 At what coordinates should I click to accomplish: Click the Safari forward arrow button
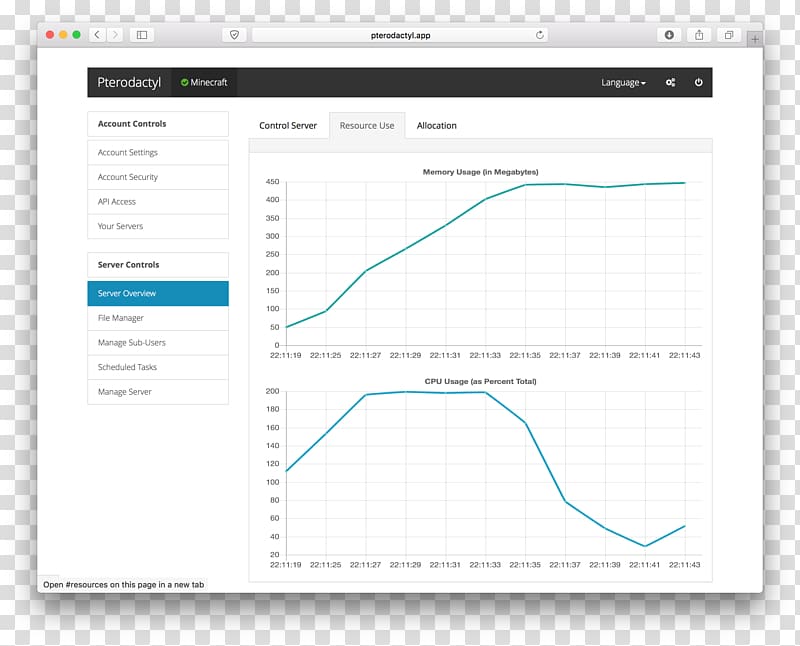(x=115, y=35)
